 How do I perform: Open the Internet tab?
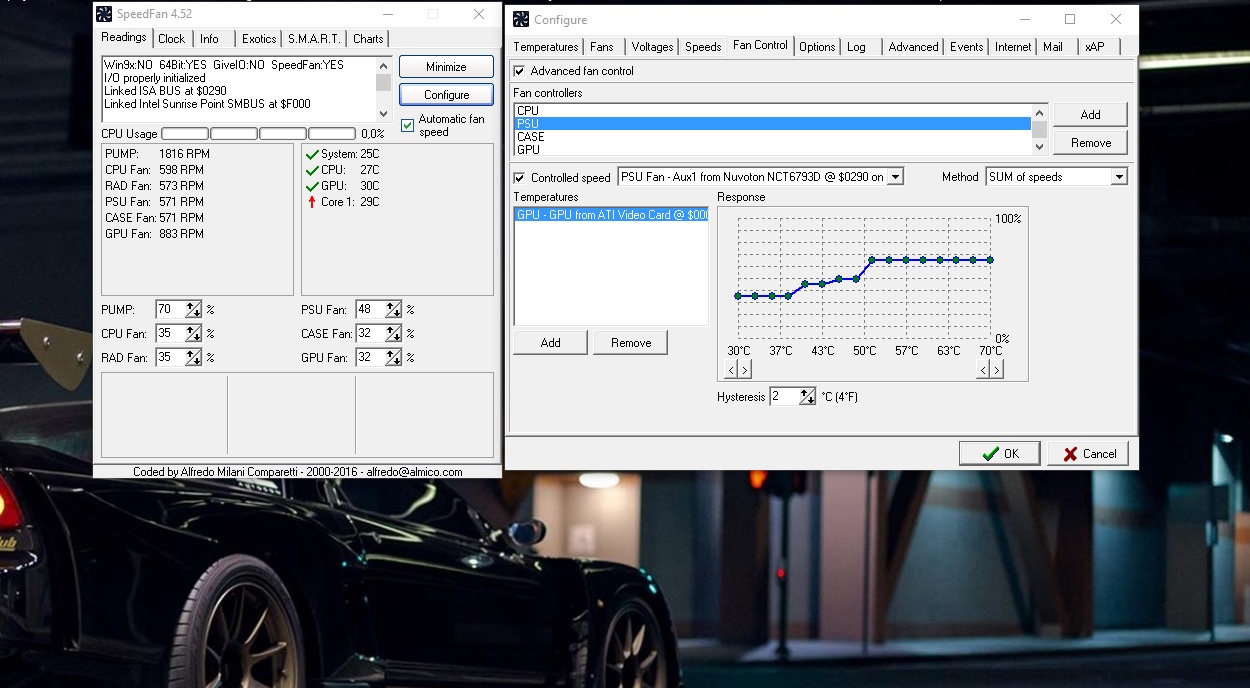click(x=1013, y=47)
